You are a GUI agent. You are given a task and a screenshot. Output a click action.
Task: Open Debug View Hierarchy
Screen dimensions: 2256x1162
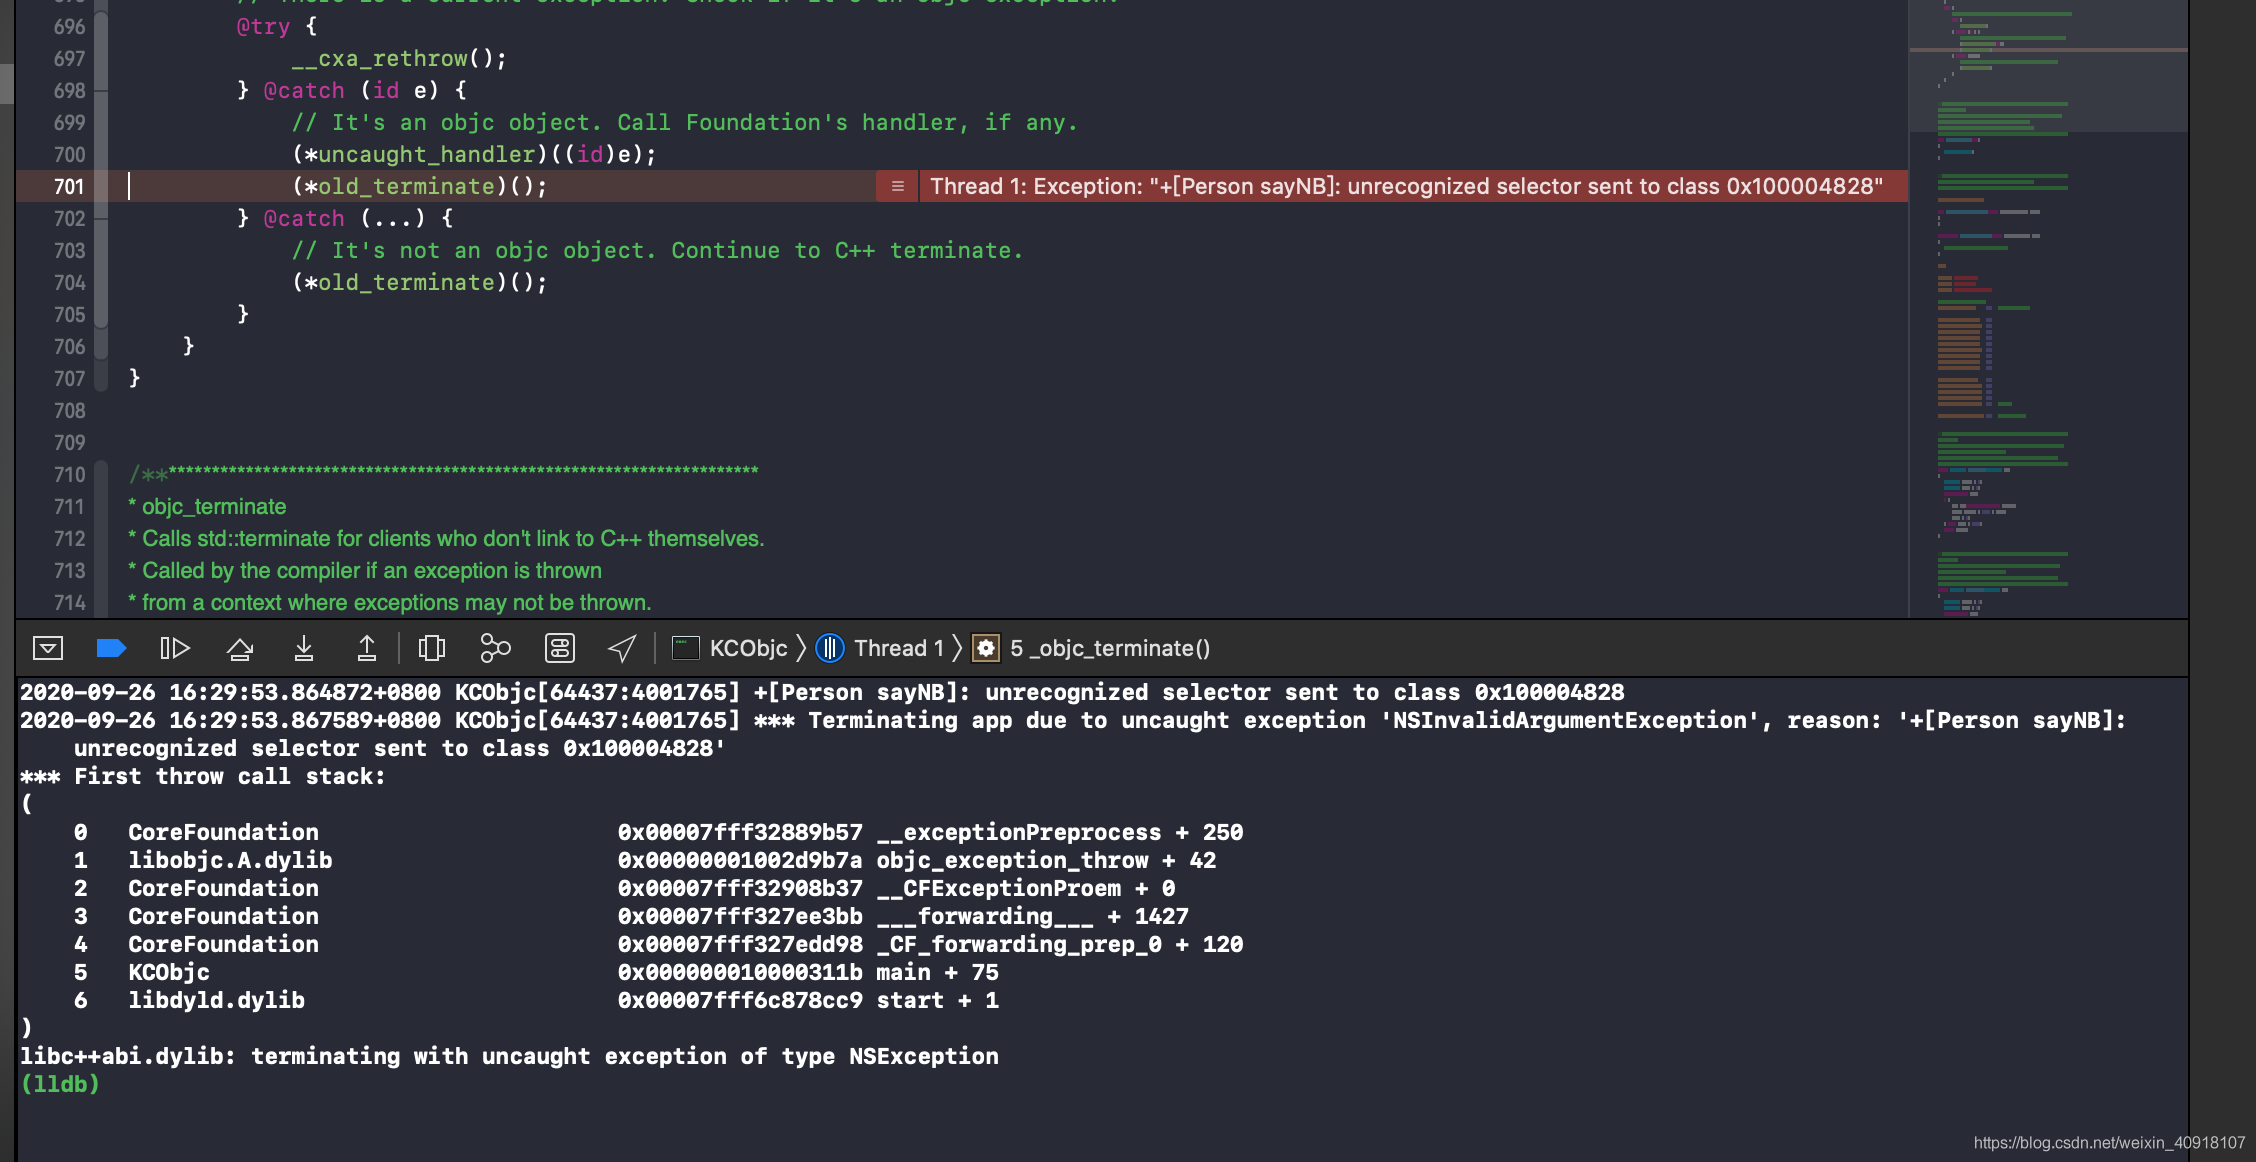pyautogui.click(x=432, y=648)
